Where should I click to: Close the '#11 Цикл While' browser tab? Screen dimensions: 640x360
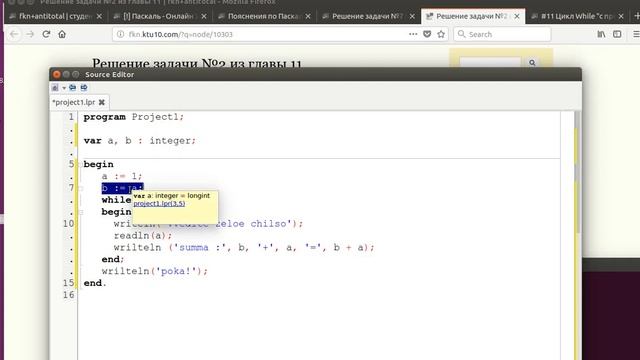click(621, 16)
